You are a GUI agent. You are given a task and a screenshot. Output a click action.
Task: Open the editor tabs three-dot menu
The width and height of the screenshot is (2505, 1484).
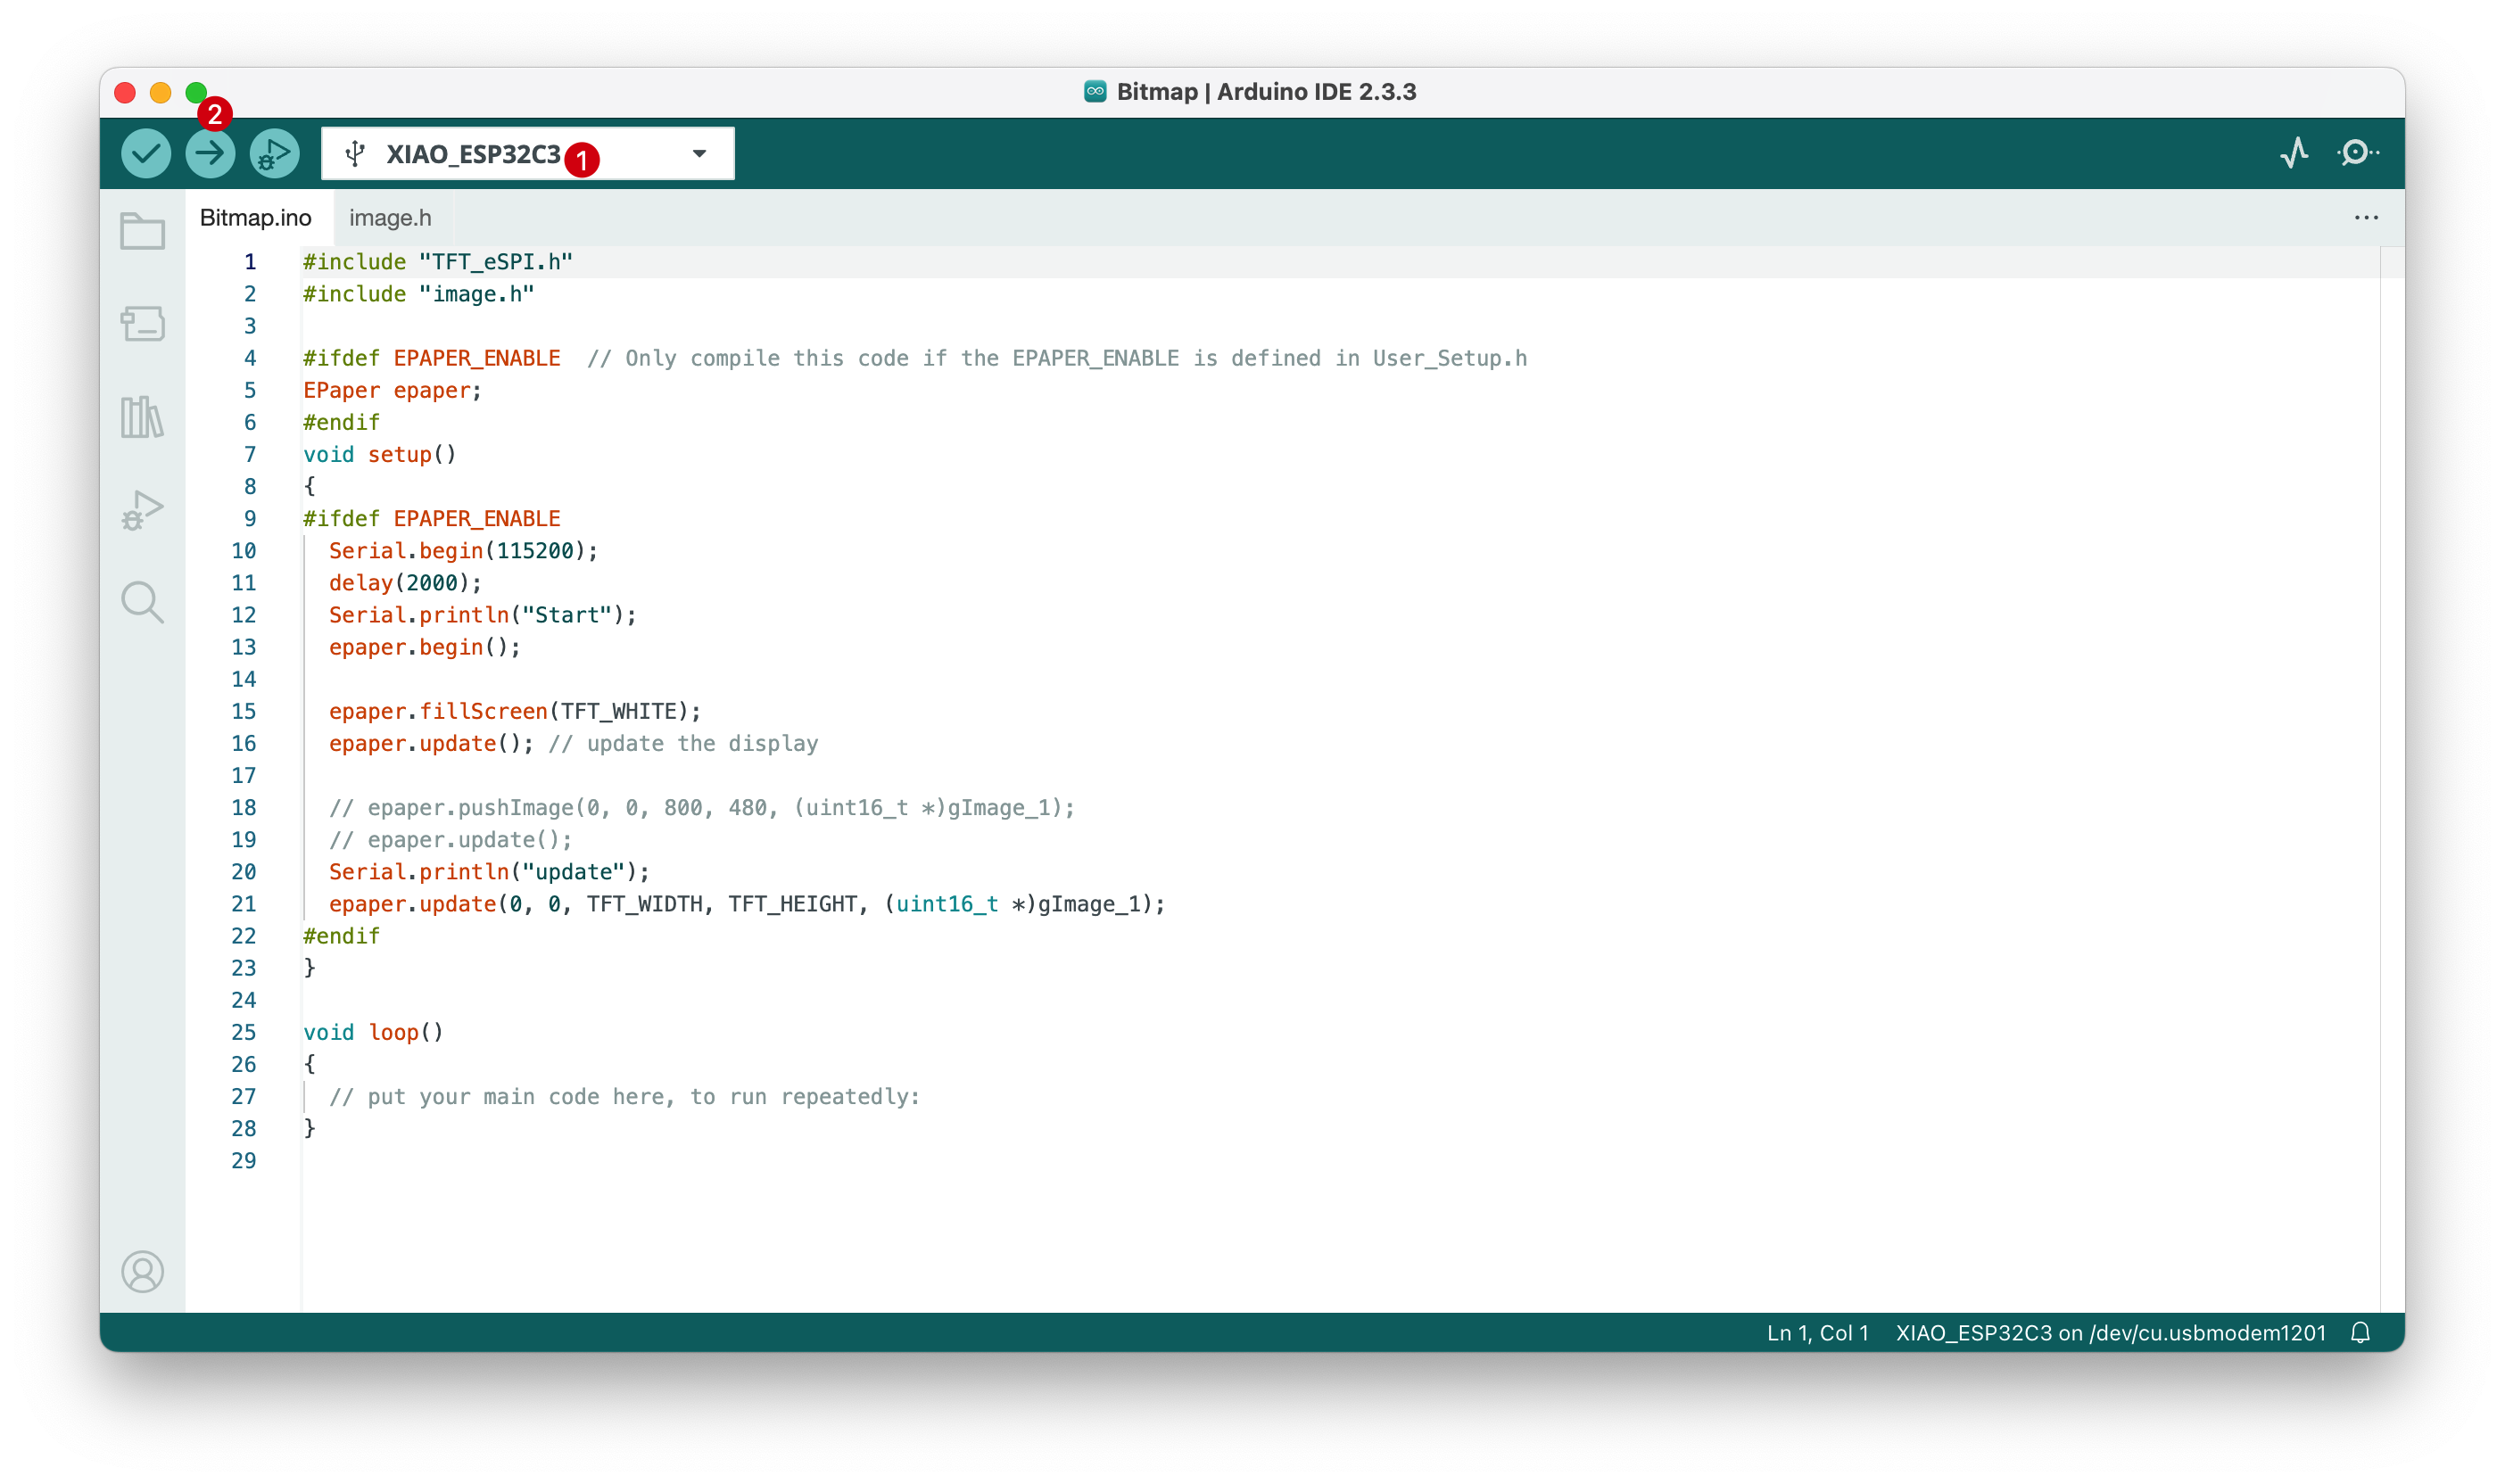click(2365, 218)
